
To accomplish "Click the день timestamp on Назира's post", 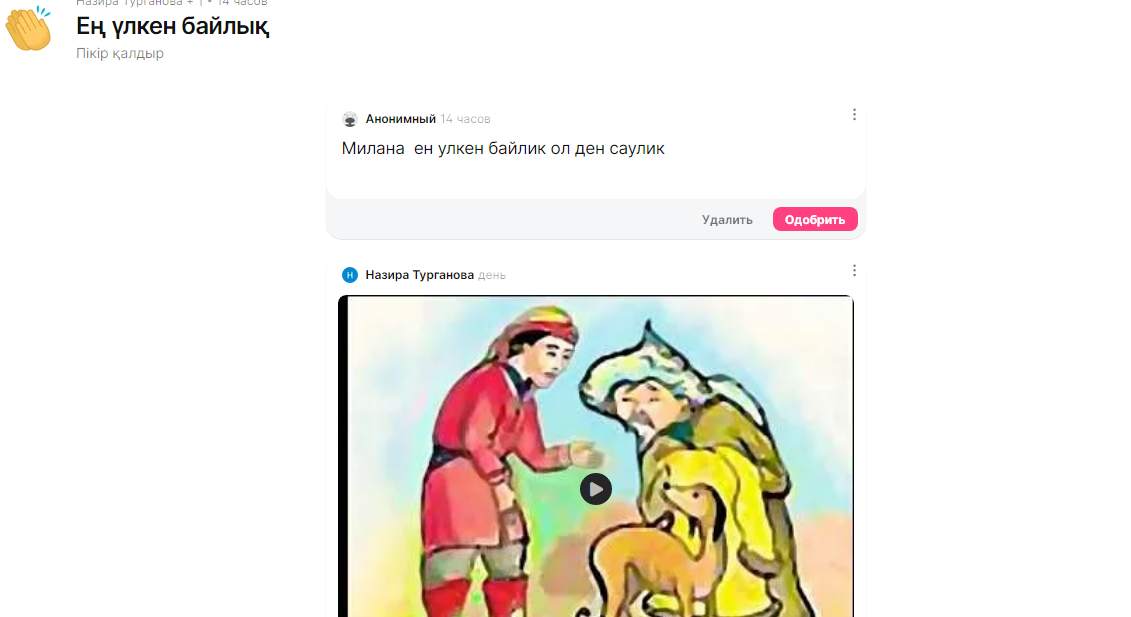I will 492,275.
